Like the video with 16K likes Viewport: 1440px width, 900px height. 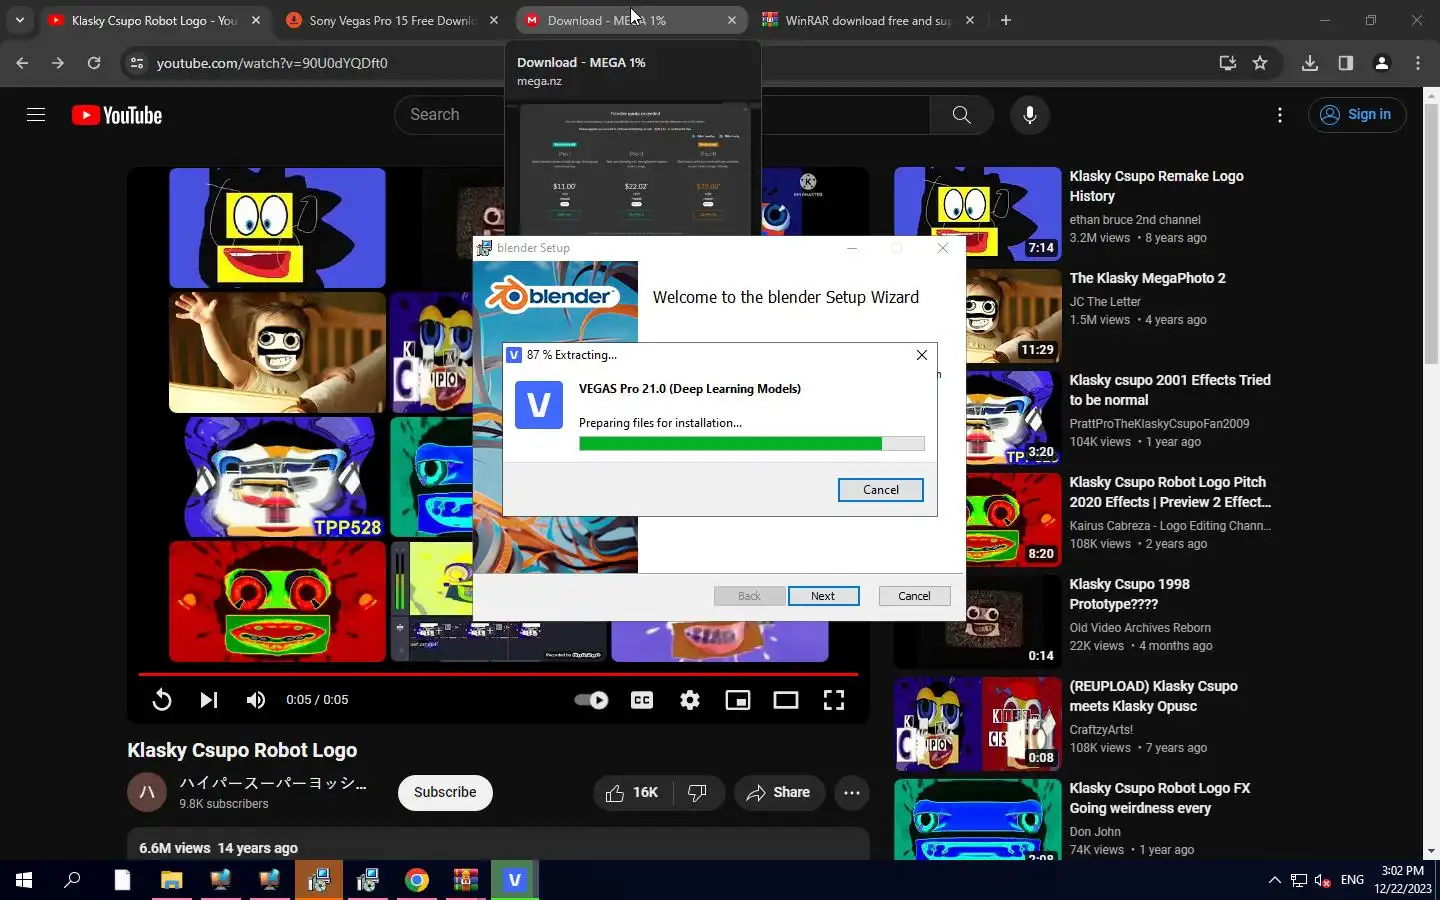(632, 793)
